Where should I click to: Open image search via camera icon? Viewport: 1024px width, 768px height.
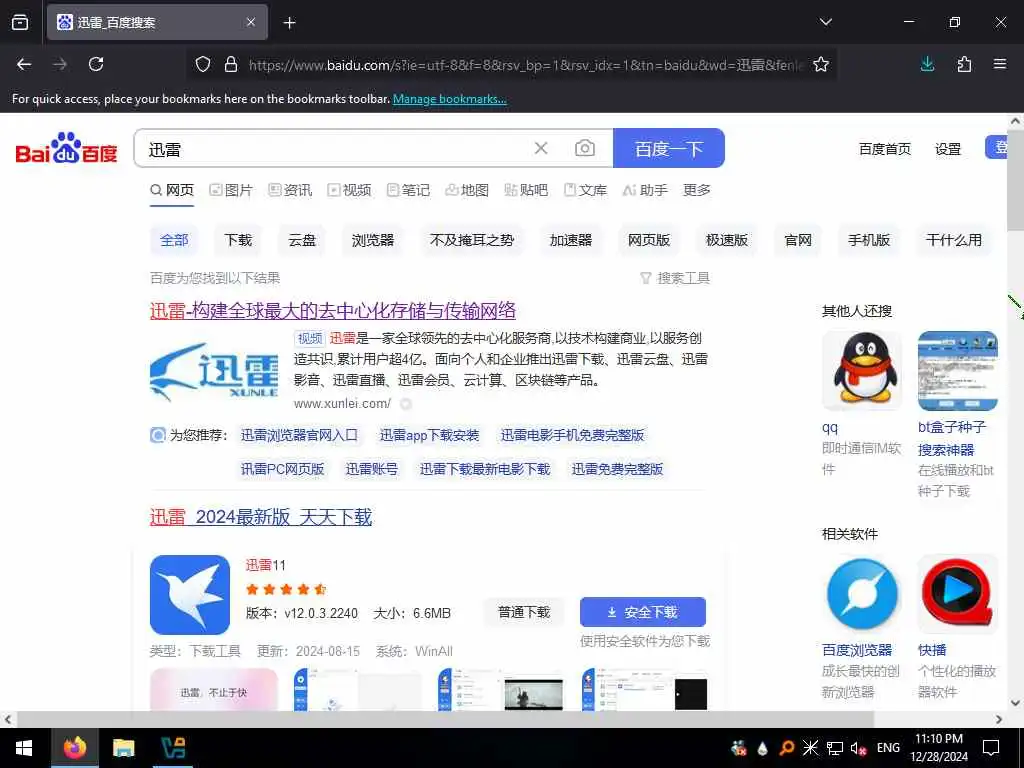tap(584, 148)
